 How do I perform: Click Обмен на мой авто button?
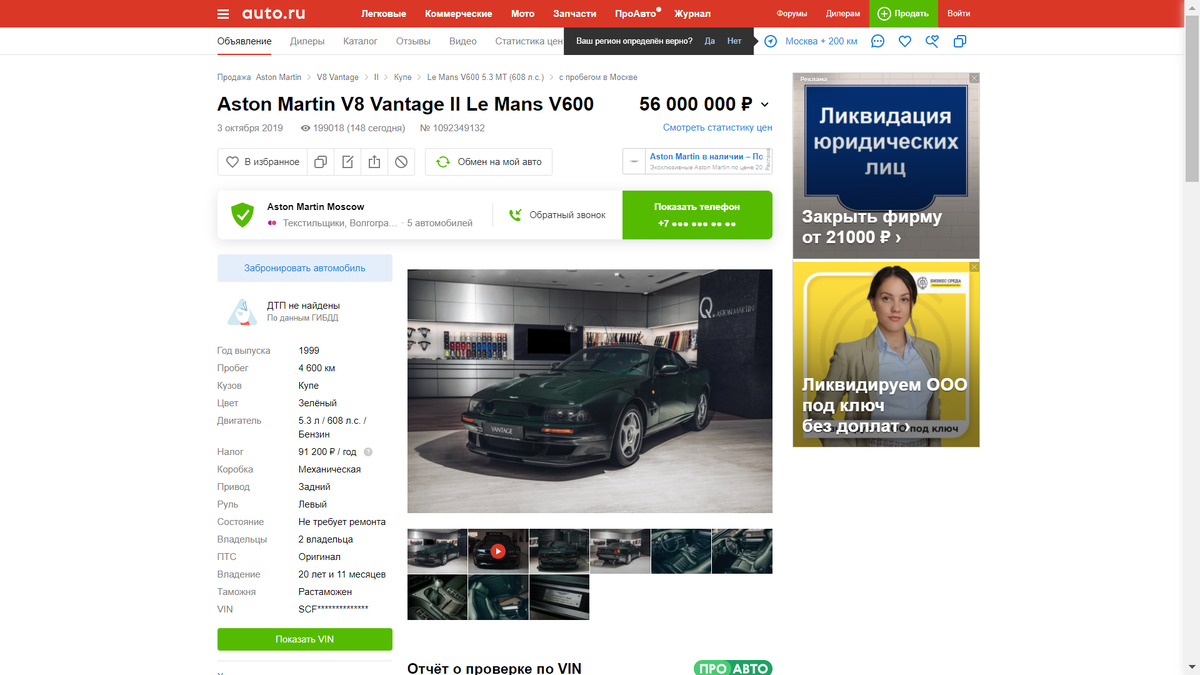tap(489, 162)
